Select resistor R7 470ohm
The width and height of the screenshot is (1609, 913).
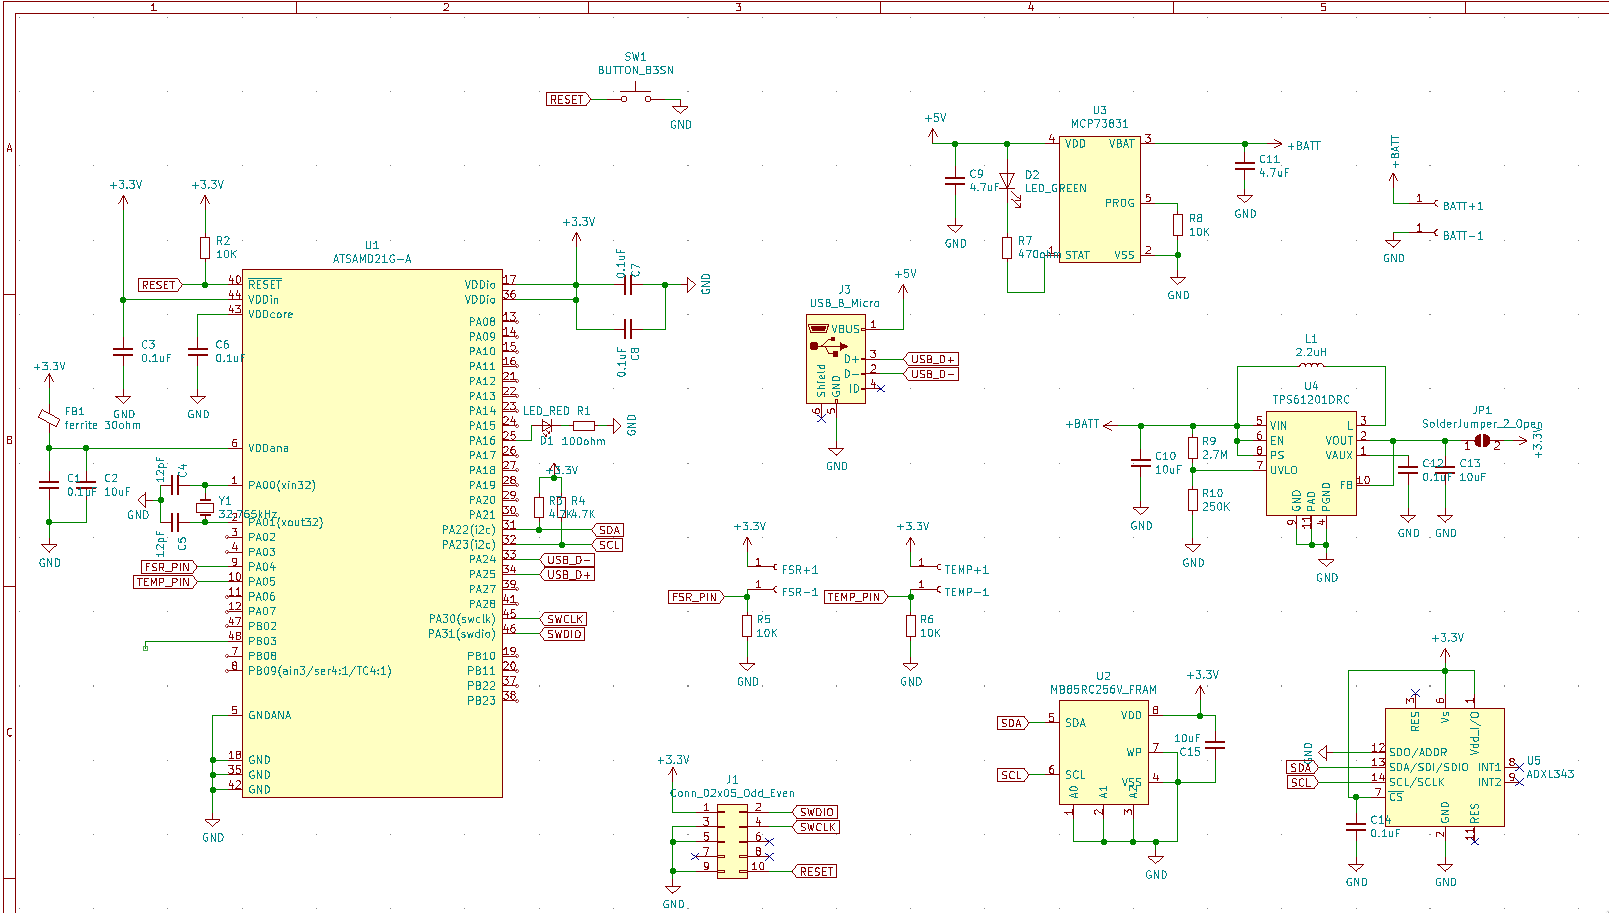pos(1007,247)
